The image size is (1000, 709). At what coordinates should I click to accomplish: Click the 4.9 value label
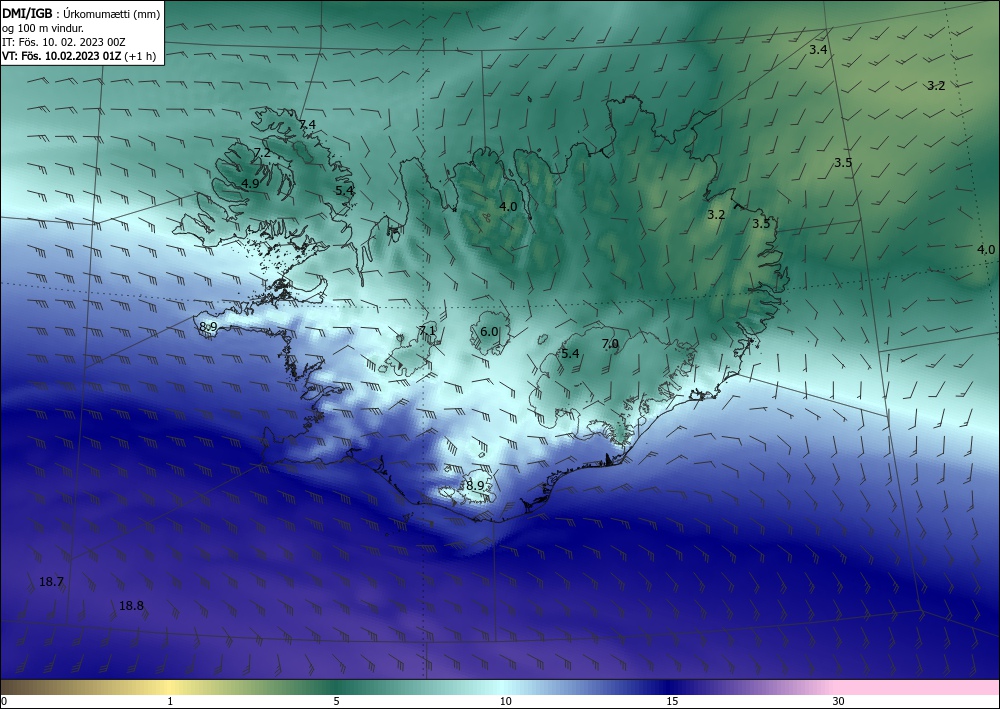click(x=250, y=183)
